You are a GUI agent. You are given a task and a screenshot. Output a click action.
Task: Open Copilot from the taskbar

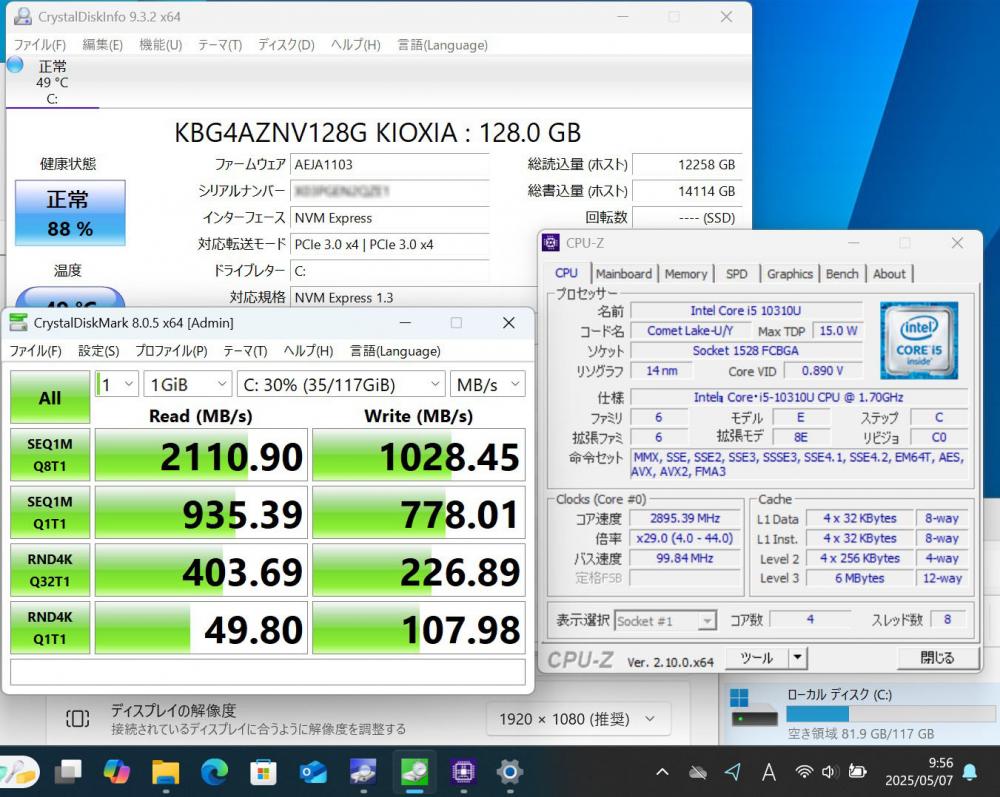coord(116,772)
